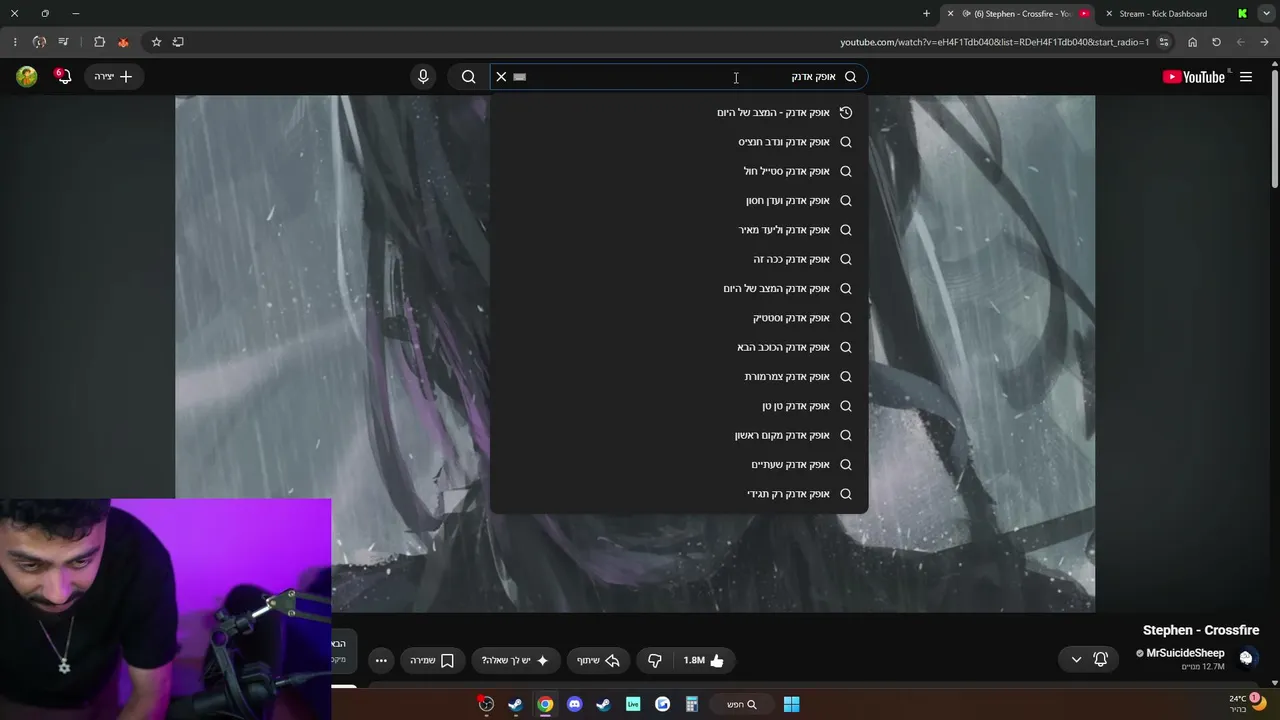Switch to Stephen - Crossfire browser tab
The image size is (1280, 720).
coord(1020,14)
